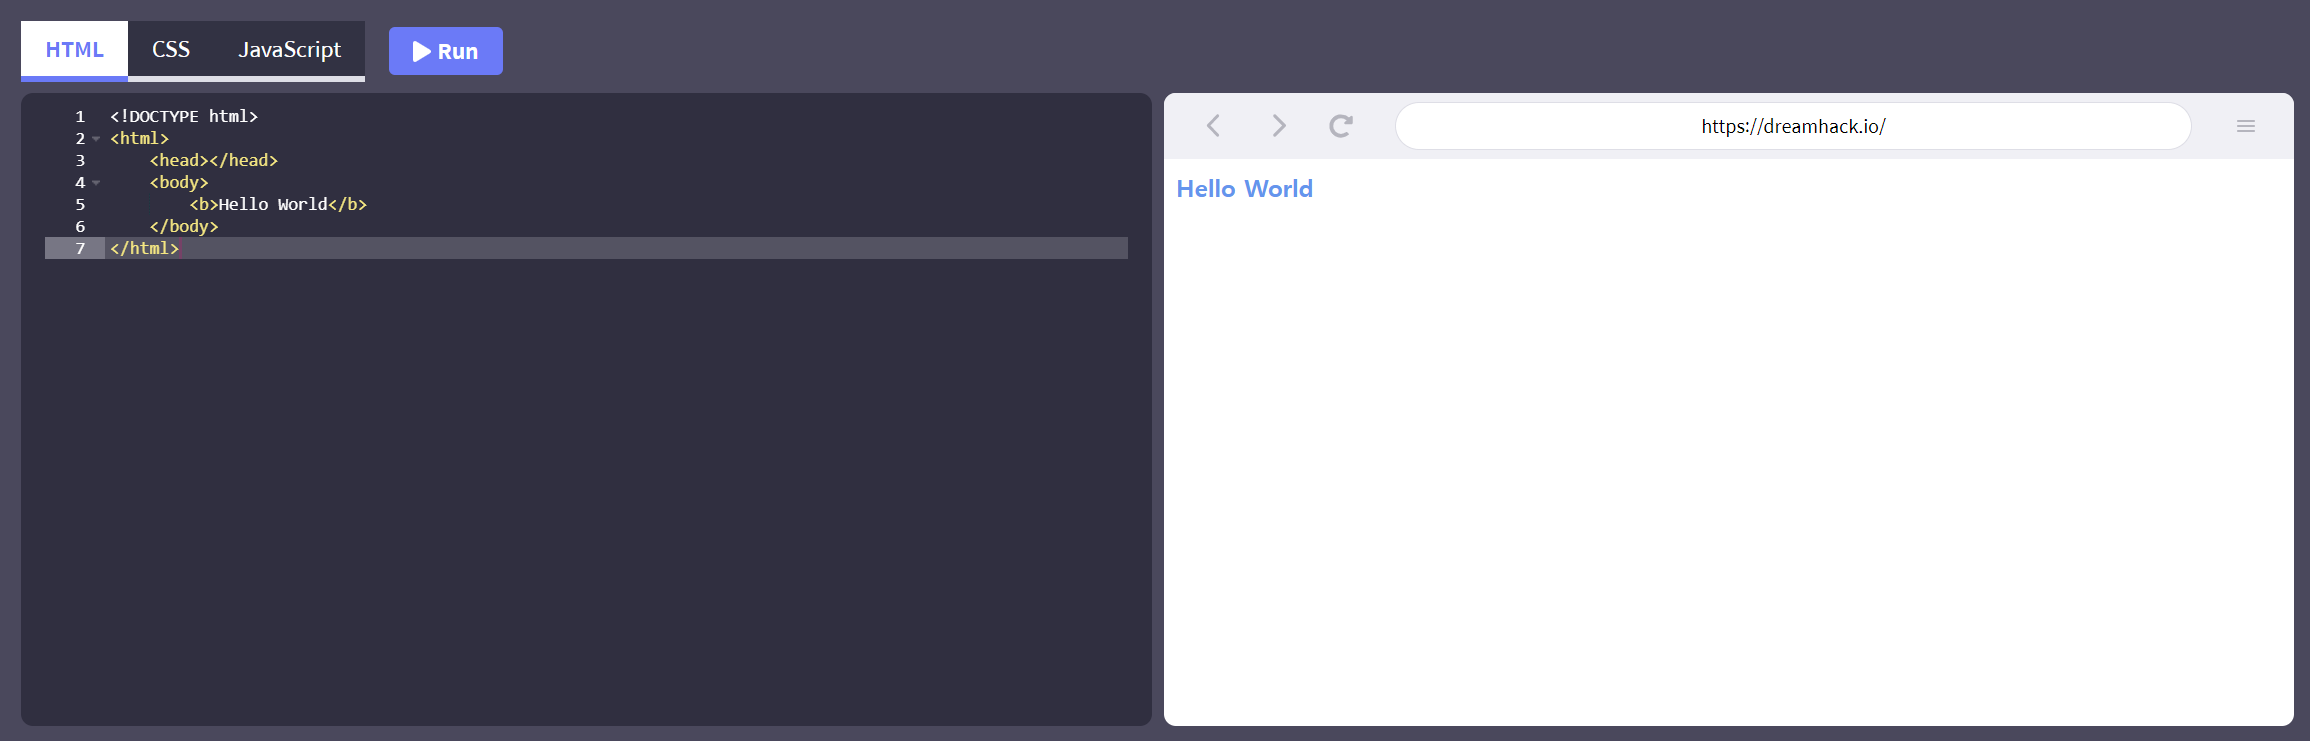Image resolution: width=2310 pixels, height=741 pixels.
Task: Click line number 6 in gutter
Action: tap(80, 227)
